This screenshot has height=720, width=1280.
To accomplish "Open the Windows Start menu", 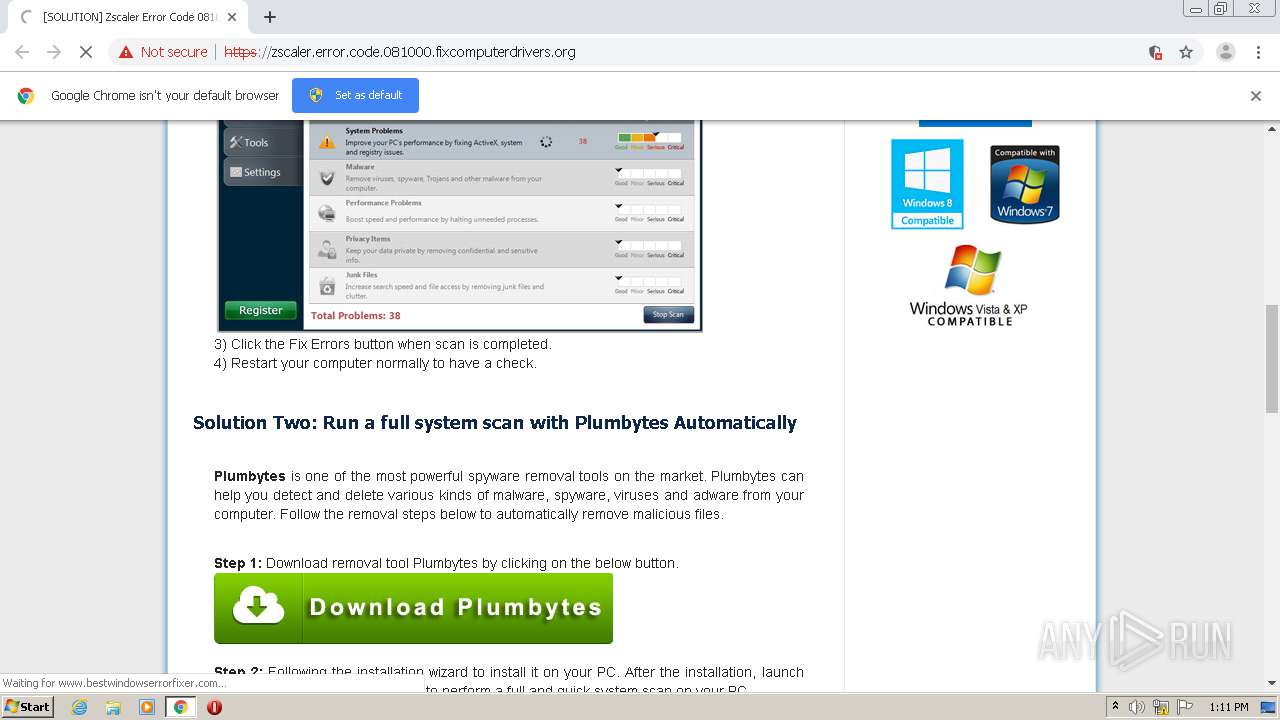I will (x=27, y=706).
